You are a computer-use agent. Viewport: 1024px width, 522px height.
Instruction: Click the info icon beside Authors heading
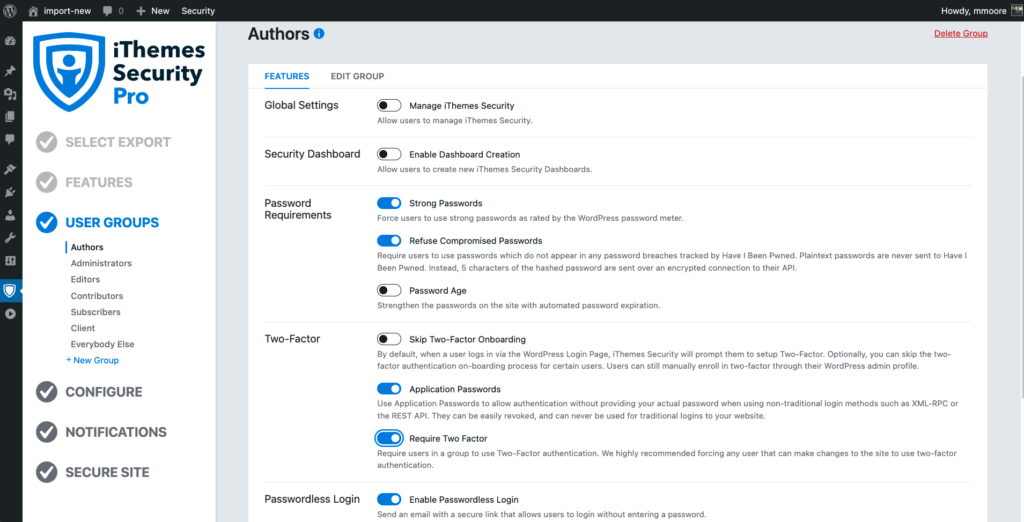[x=319, y=33]
